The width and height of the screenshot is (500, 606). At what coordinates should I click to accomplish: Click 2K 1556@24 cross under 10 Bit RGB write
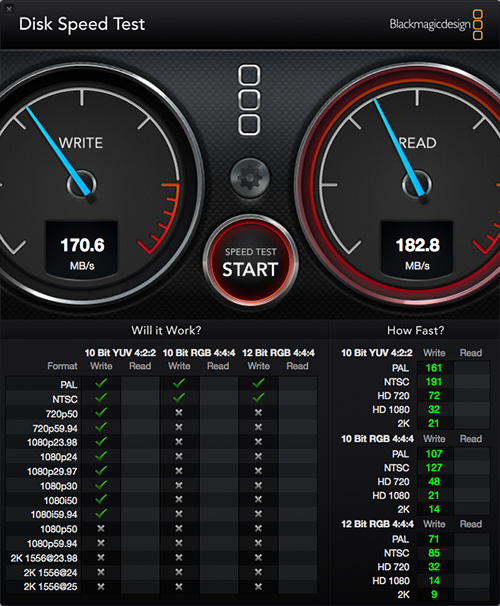point(179,572)
